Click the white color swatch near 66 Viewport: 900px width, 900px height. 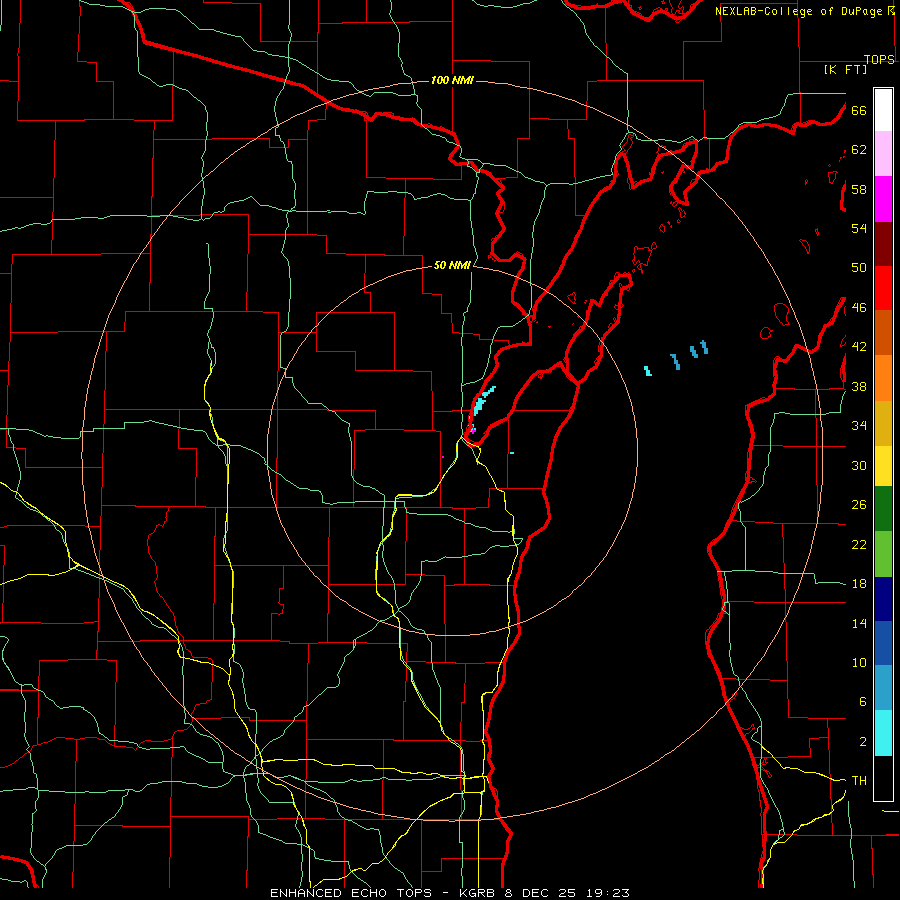pos(883,110)
